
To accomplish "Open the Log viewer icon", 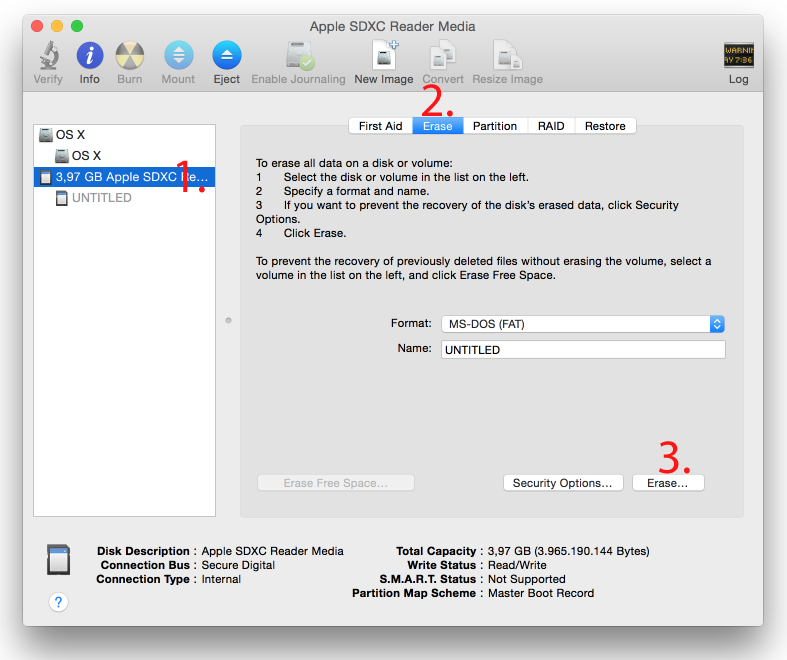I will [x=738, y=55].
